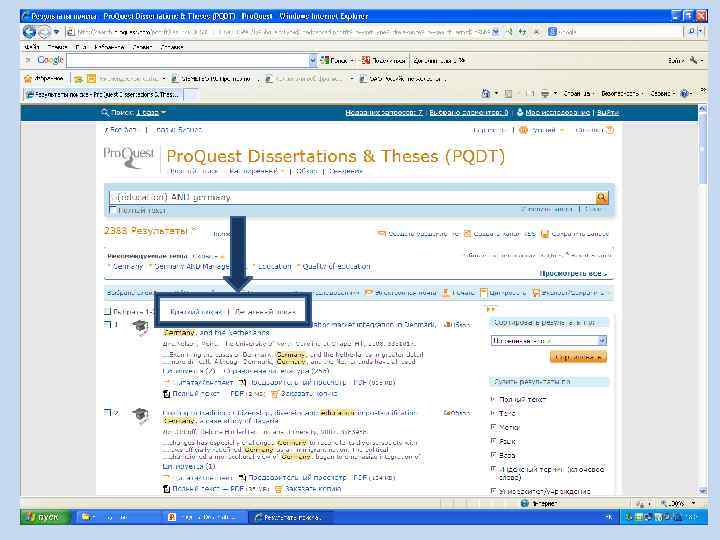Image resolution: width=720 pixels, height=540 pixels.
Task: Click the Germany suggested topic link
Action: (x=127, y=266)
